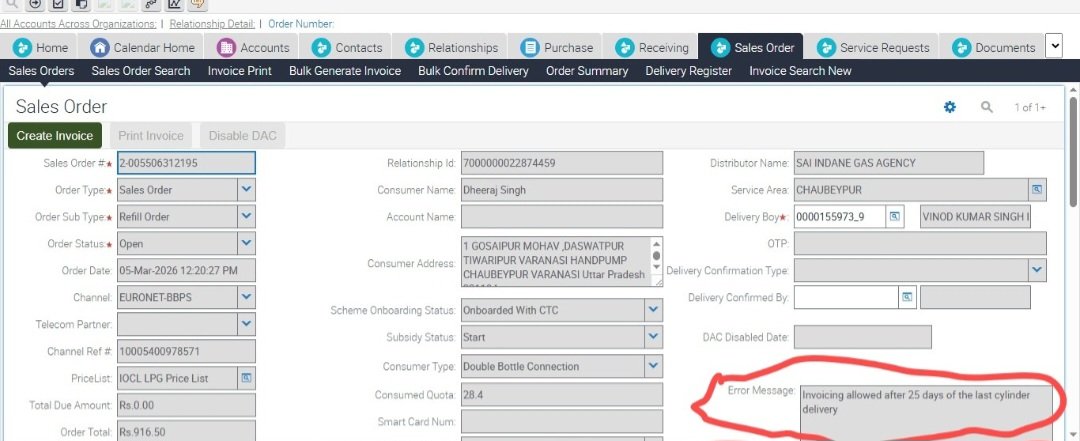Follow All Accounts Across Organizations link

click(79, 24)
